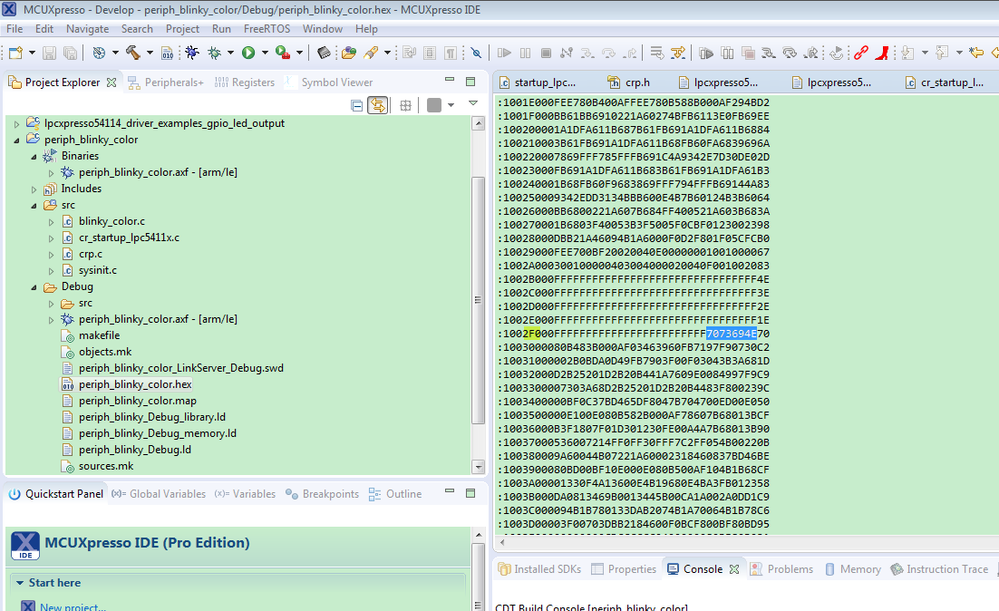Click the hammer Build icon

pyautogui.click(x=133, y=53)
